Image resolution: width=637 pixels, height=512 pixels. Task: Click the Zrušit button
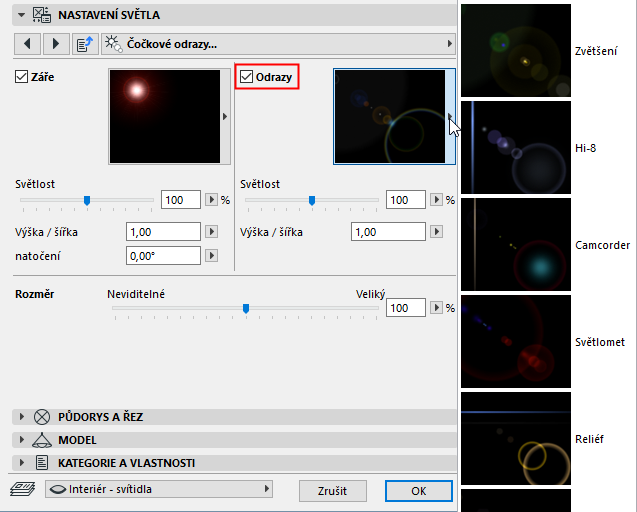(x=333, y=491)
